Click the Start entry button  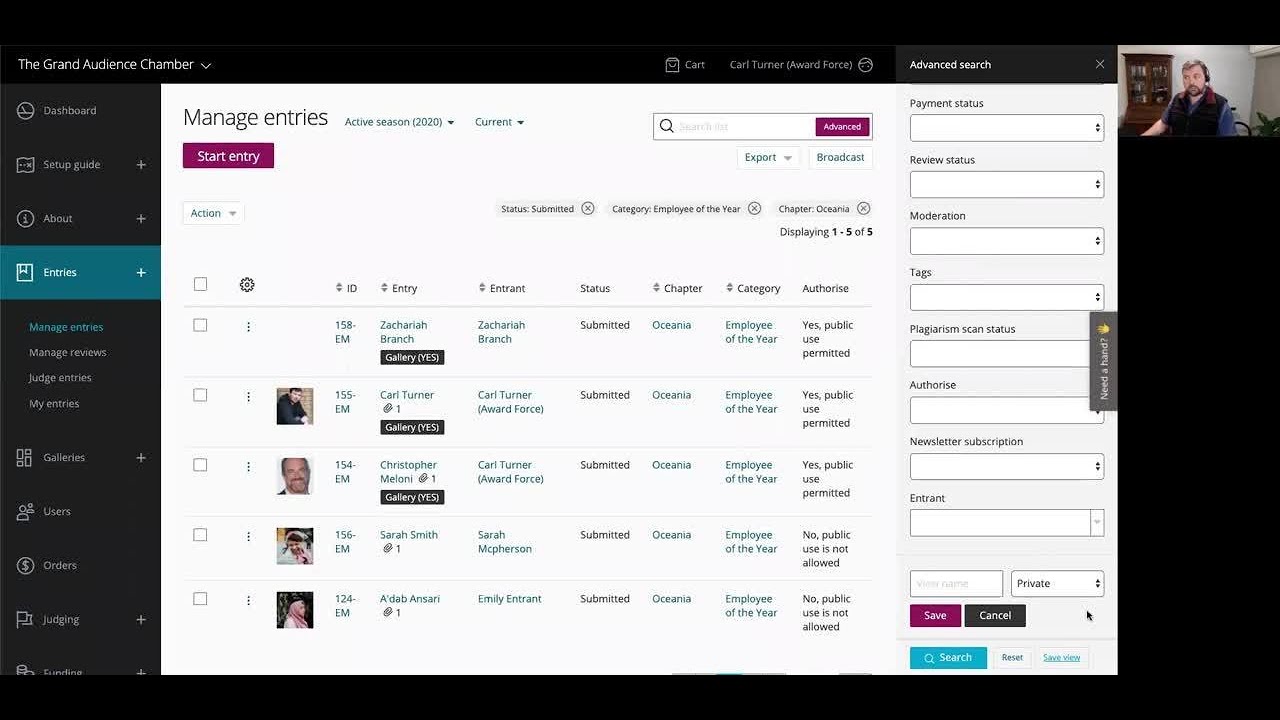[x=228, y=156]
